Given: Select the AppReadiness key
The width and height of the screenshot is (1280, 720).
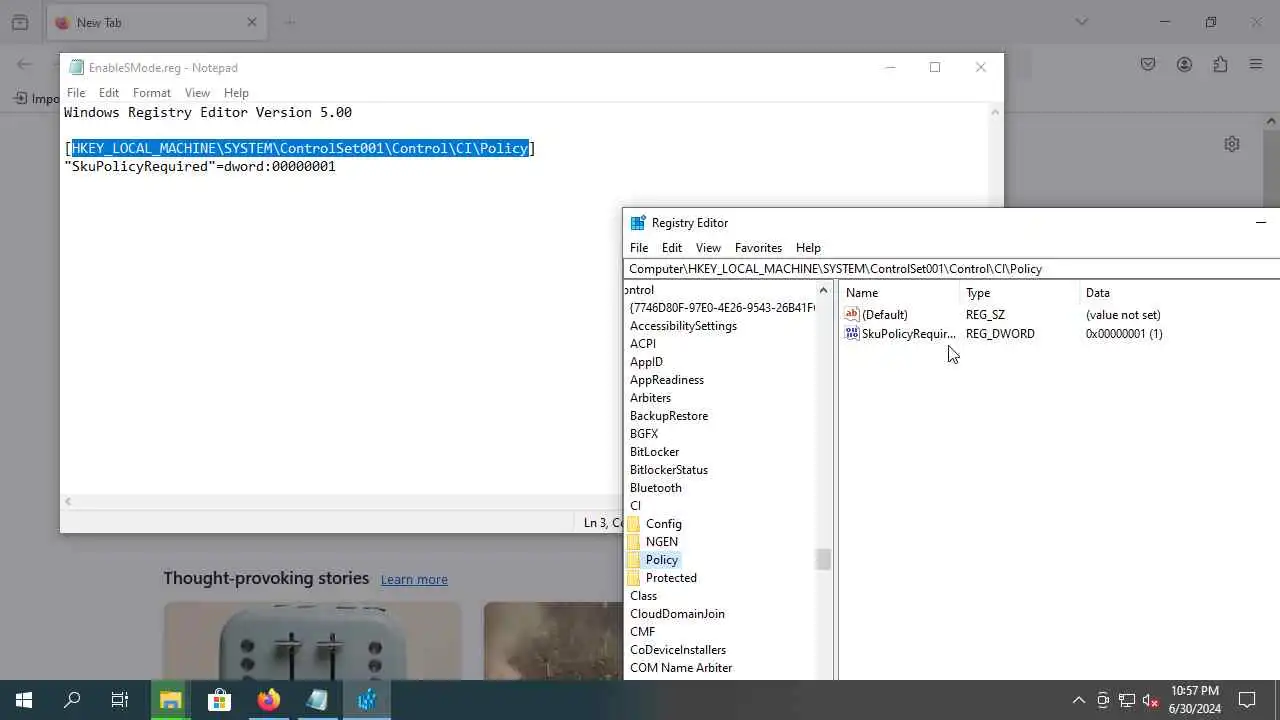Looking at the screenshot, I should pos(667,380).
